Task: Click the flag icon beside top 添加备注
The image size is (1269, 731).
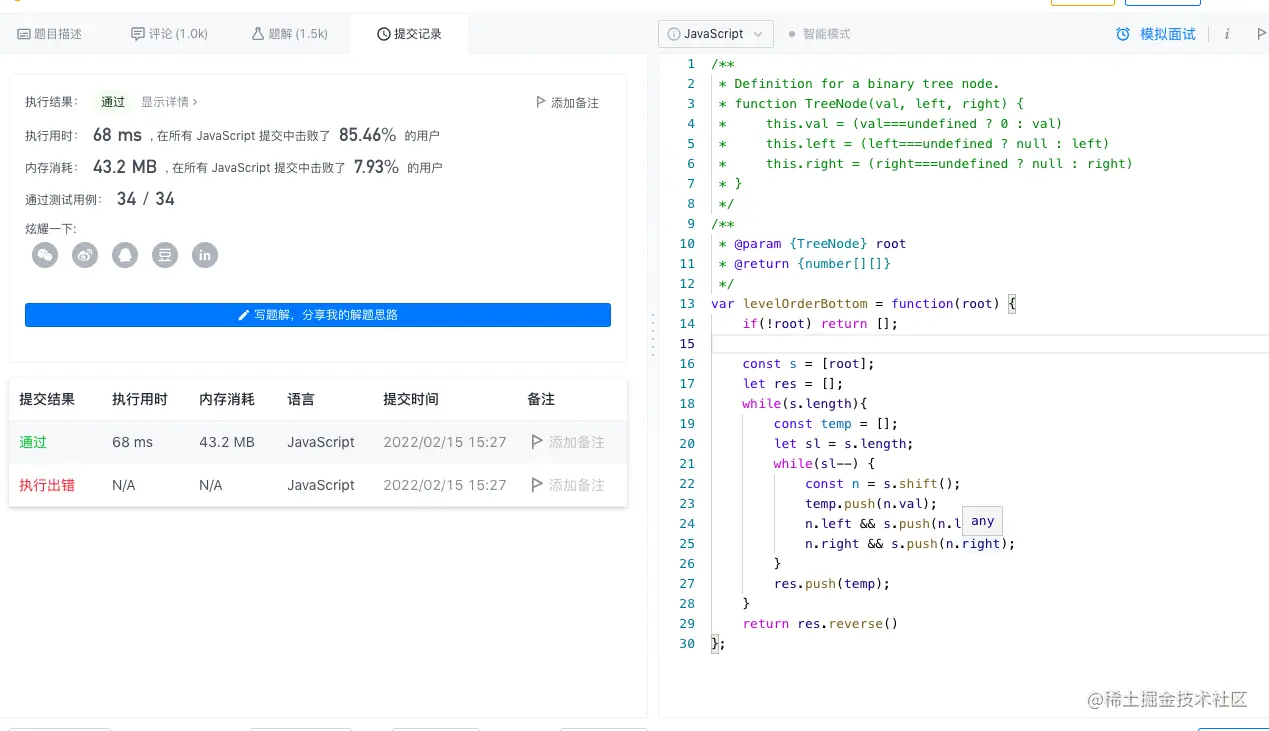Action: [x=541, y=102]
